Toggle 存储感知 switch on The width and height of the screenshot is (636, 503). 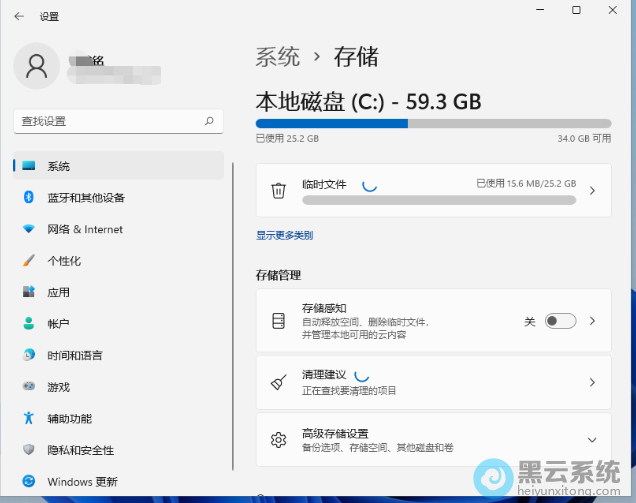click(560, 321)
